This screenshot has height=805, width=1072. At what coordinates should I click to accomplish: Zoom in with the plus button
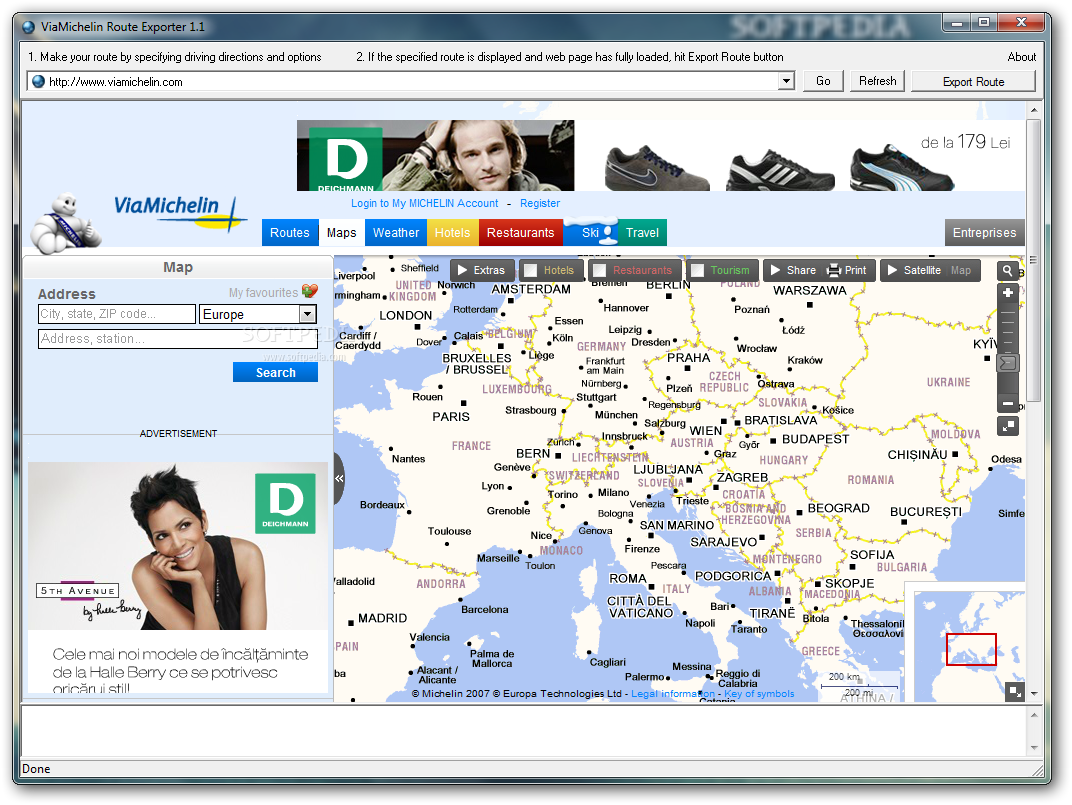coord(1008,293)
